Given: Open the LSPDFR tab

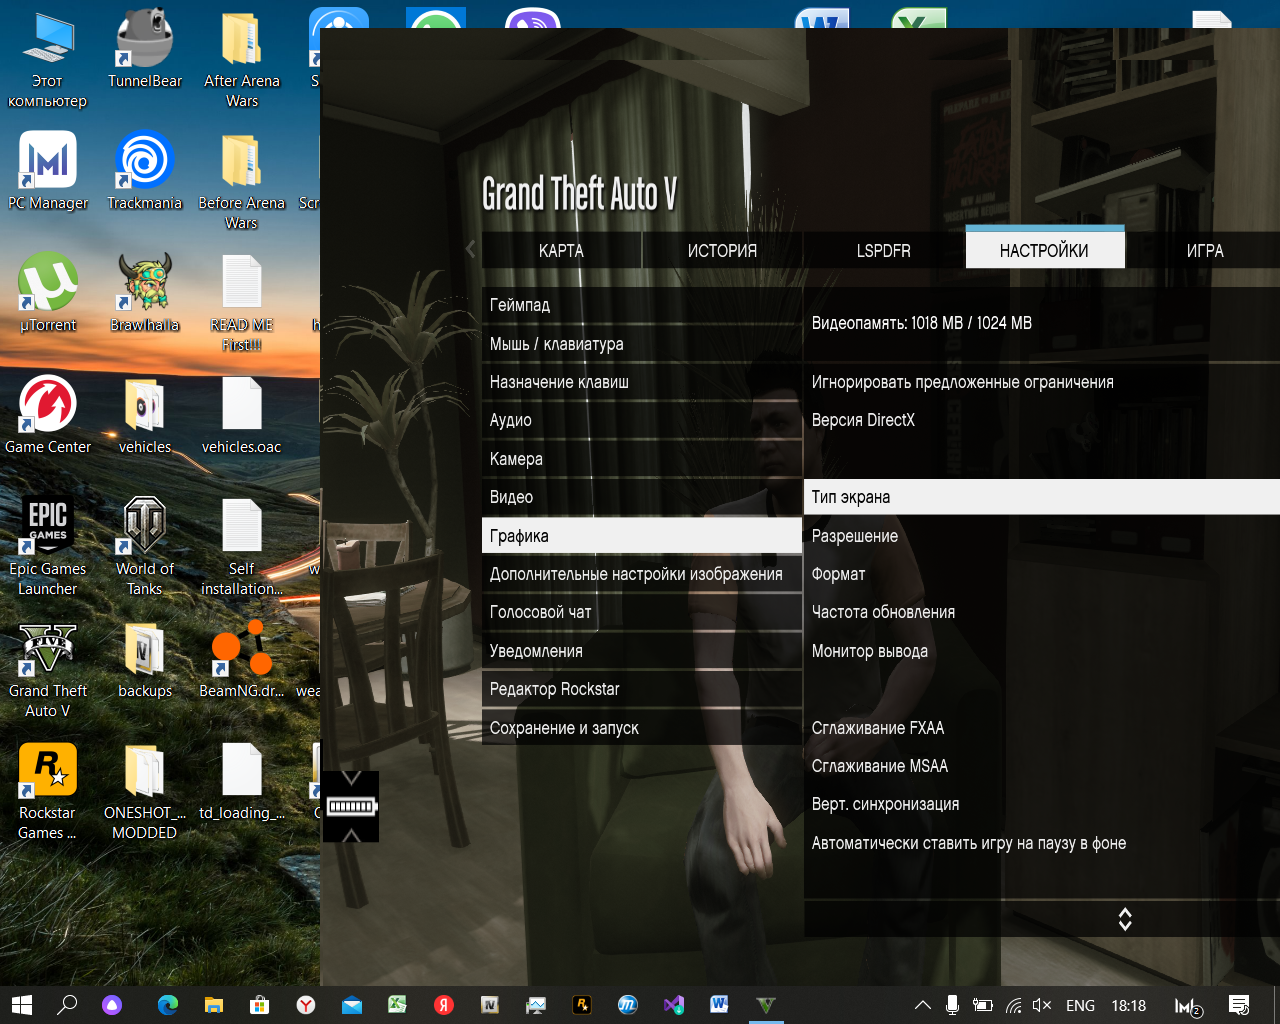Looking at the screenshot, I should tap(883, 250).
